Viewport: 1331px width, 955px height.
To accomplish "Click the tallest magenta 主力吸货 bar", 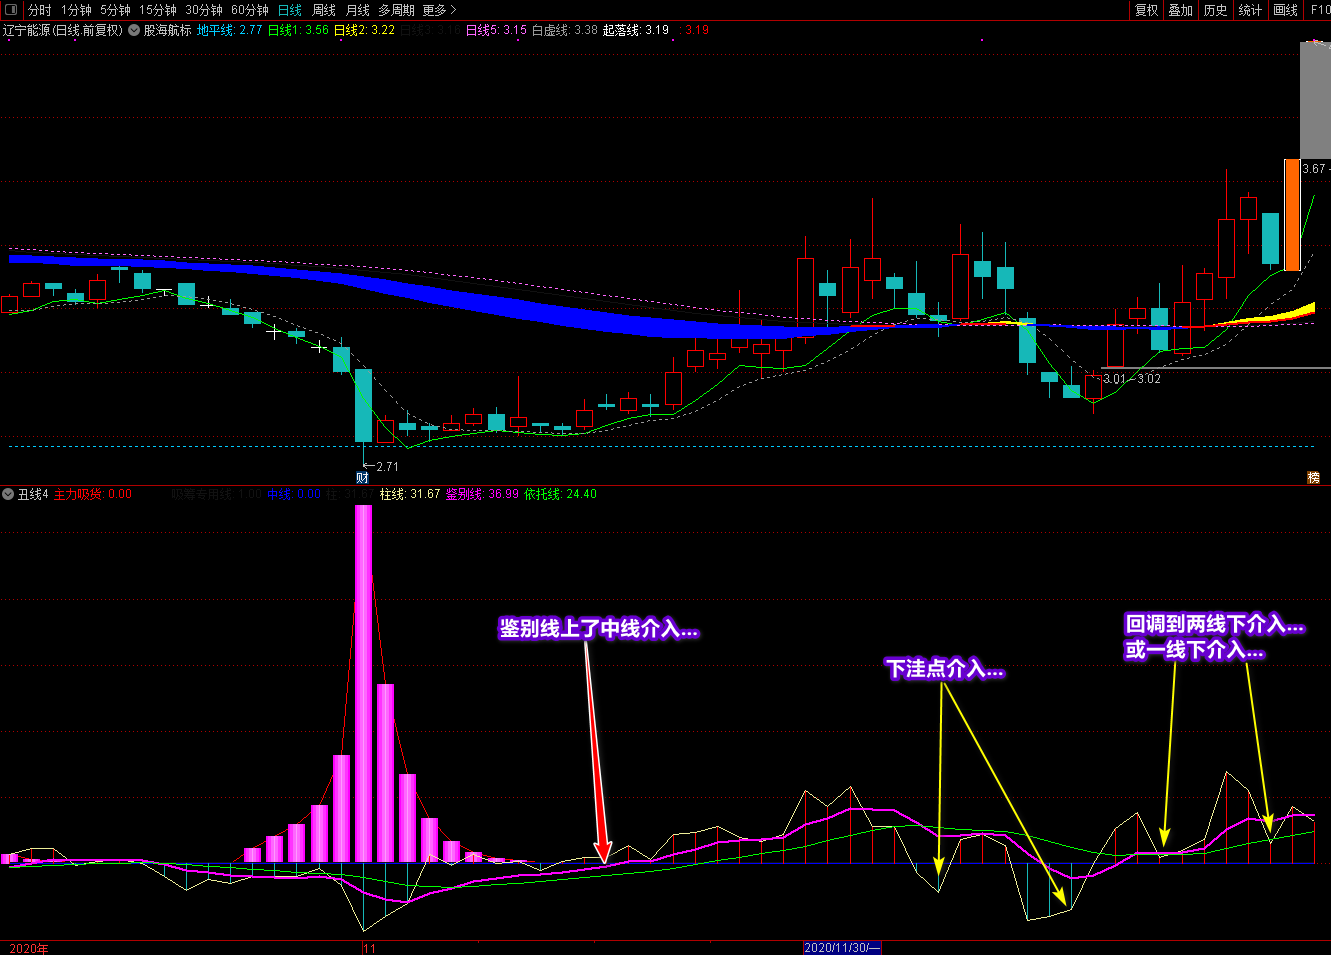I will point(364,683).
